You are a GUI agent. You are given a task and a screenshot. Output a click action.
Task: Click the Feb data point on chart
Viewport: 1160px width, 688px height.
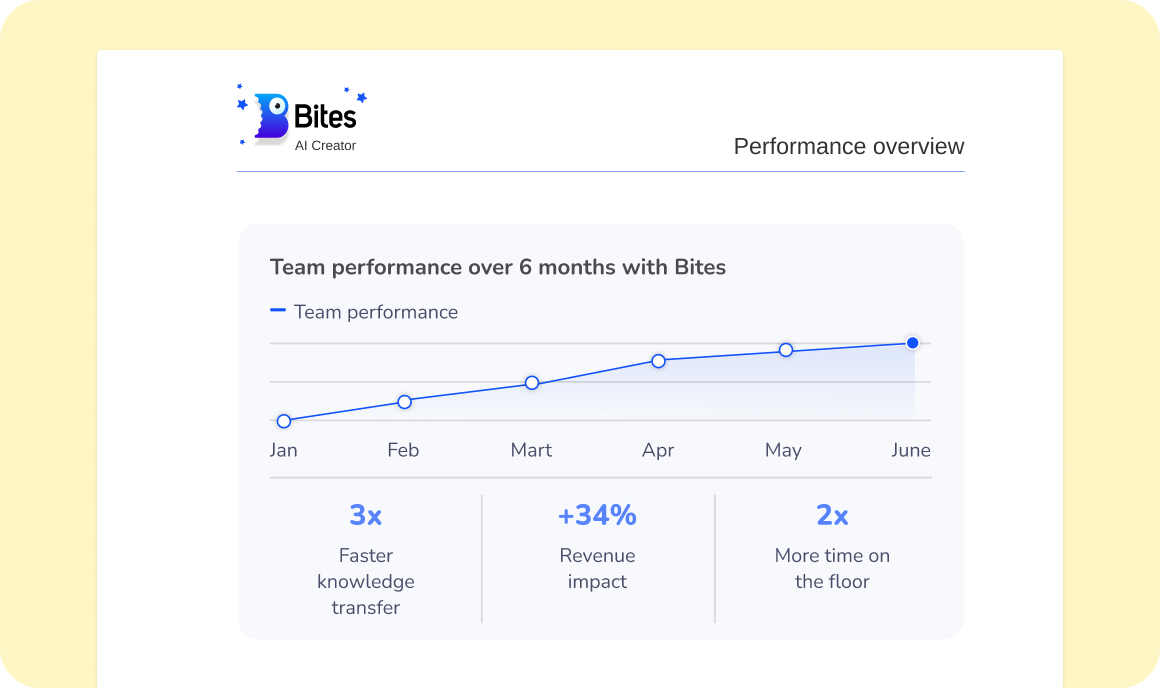pos(405,402)
